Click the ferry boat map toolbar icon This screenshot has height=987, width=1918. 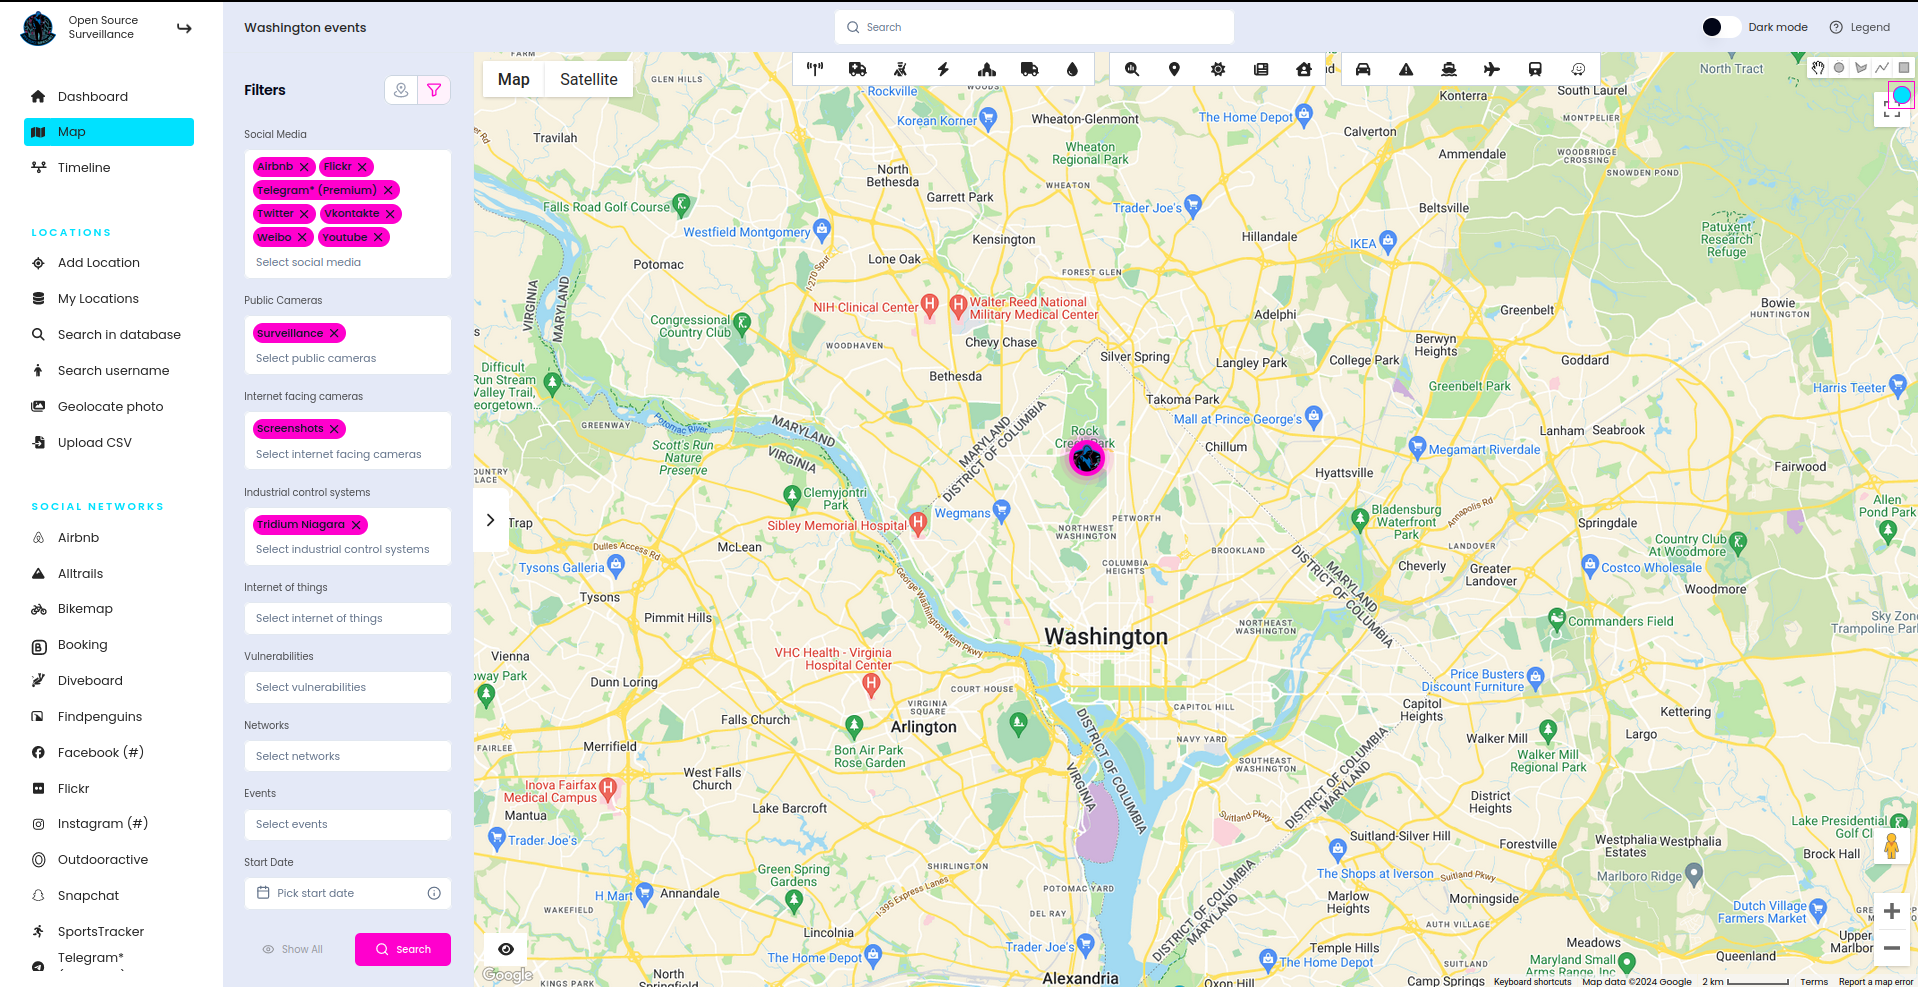click(1449, 69)
